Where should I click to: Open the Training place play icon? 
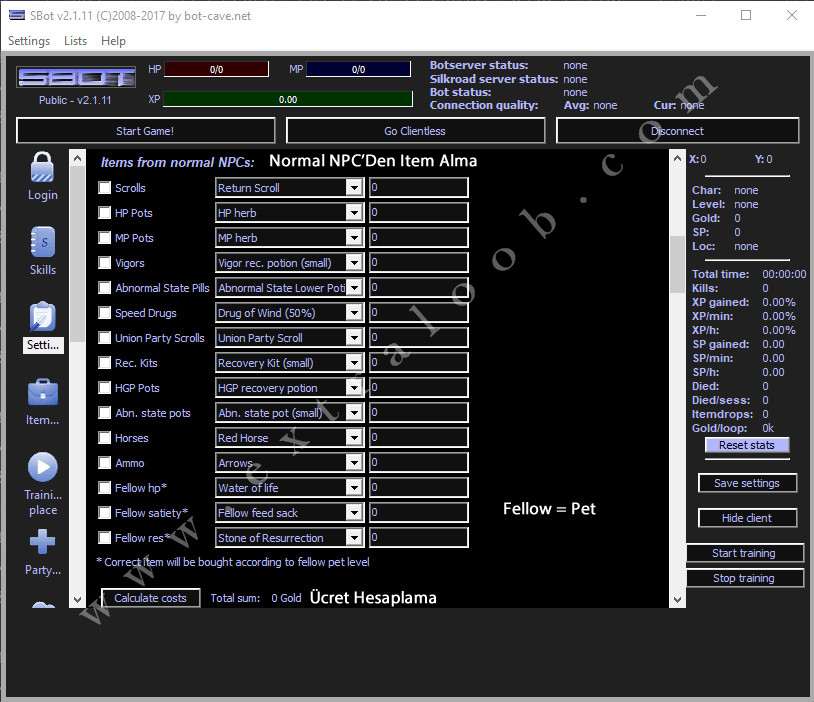(42, 467)
